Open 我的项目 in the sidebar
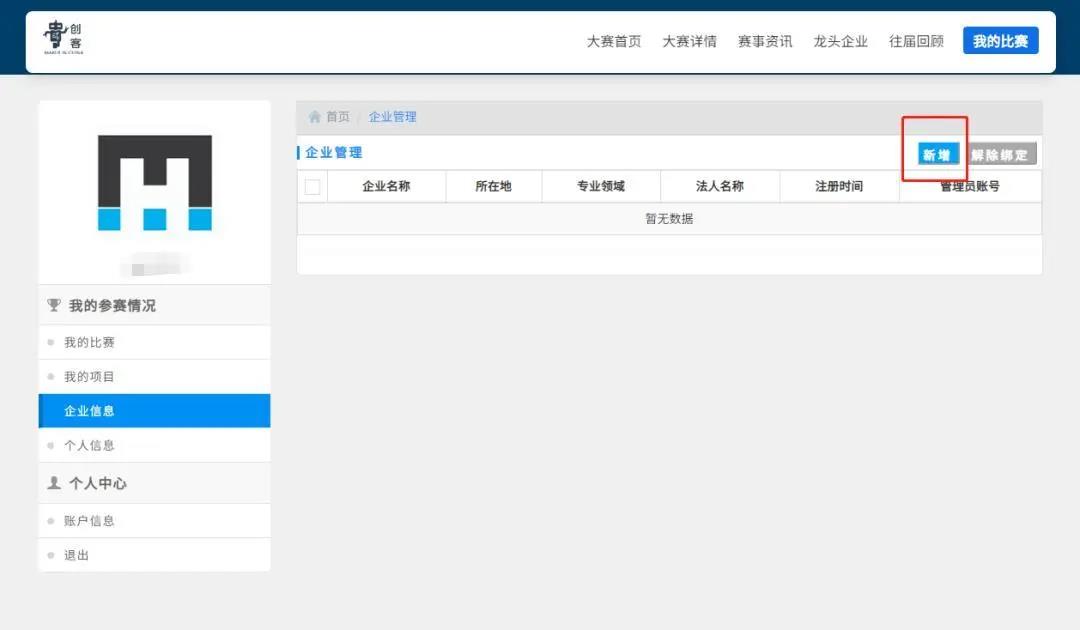 tap(89, 377)
